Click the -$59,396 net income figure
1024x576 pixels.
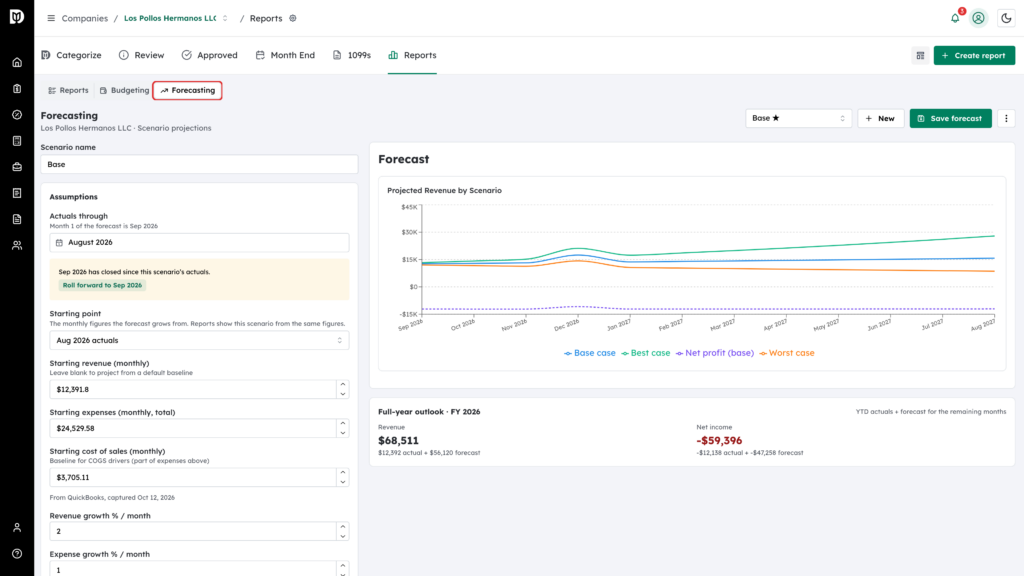pos(719,441)
